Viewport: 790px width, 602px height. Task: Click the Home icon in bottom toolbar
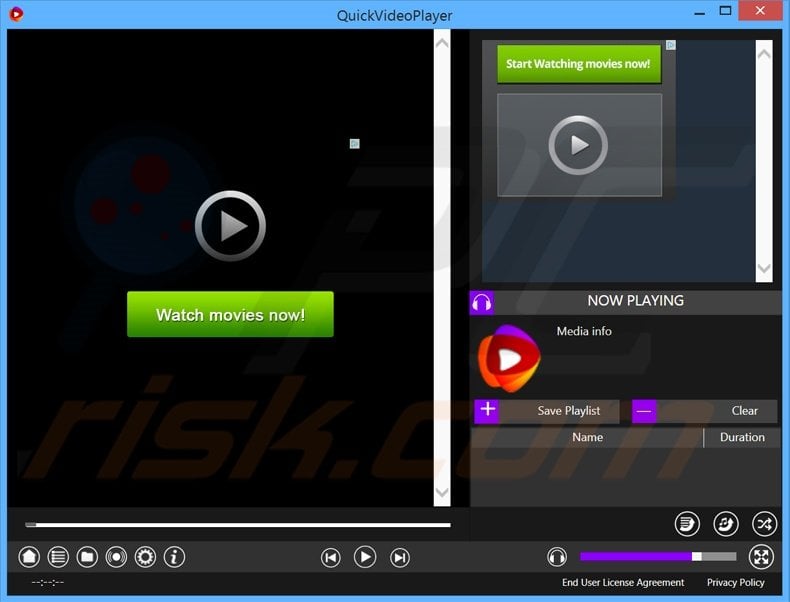click(x=29, y=557)
